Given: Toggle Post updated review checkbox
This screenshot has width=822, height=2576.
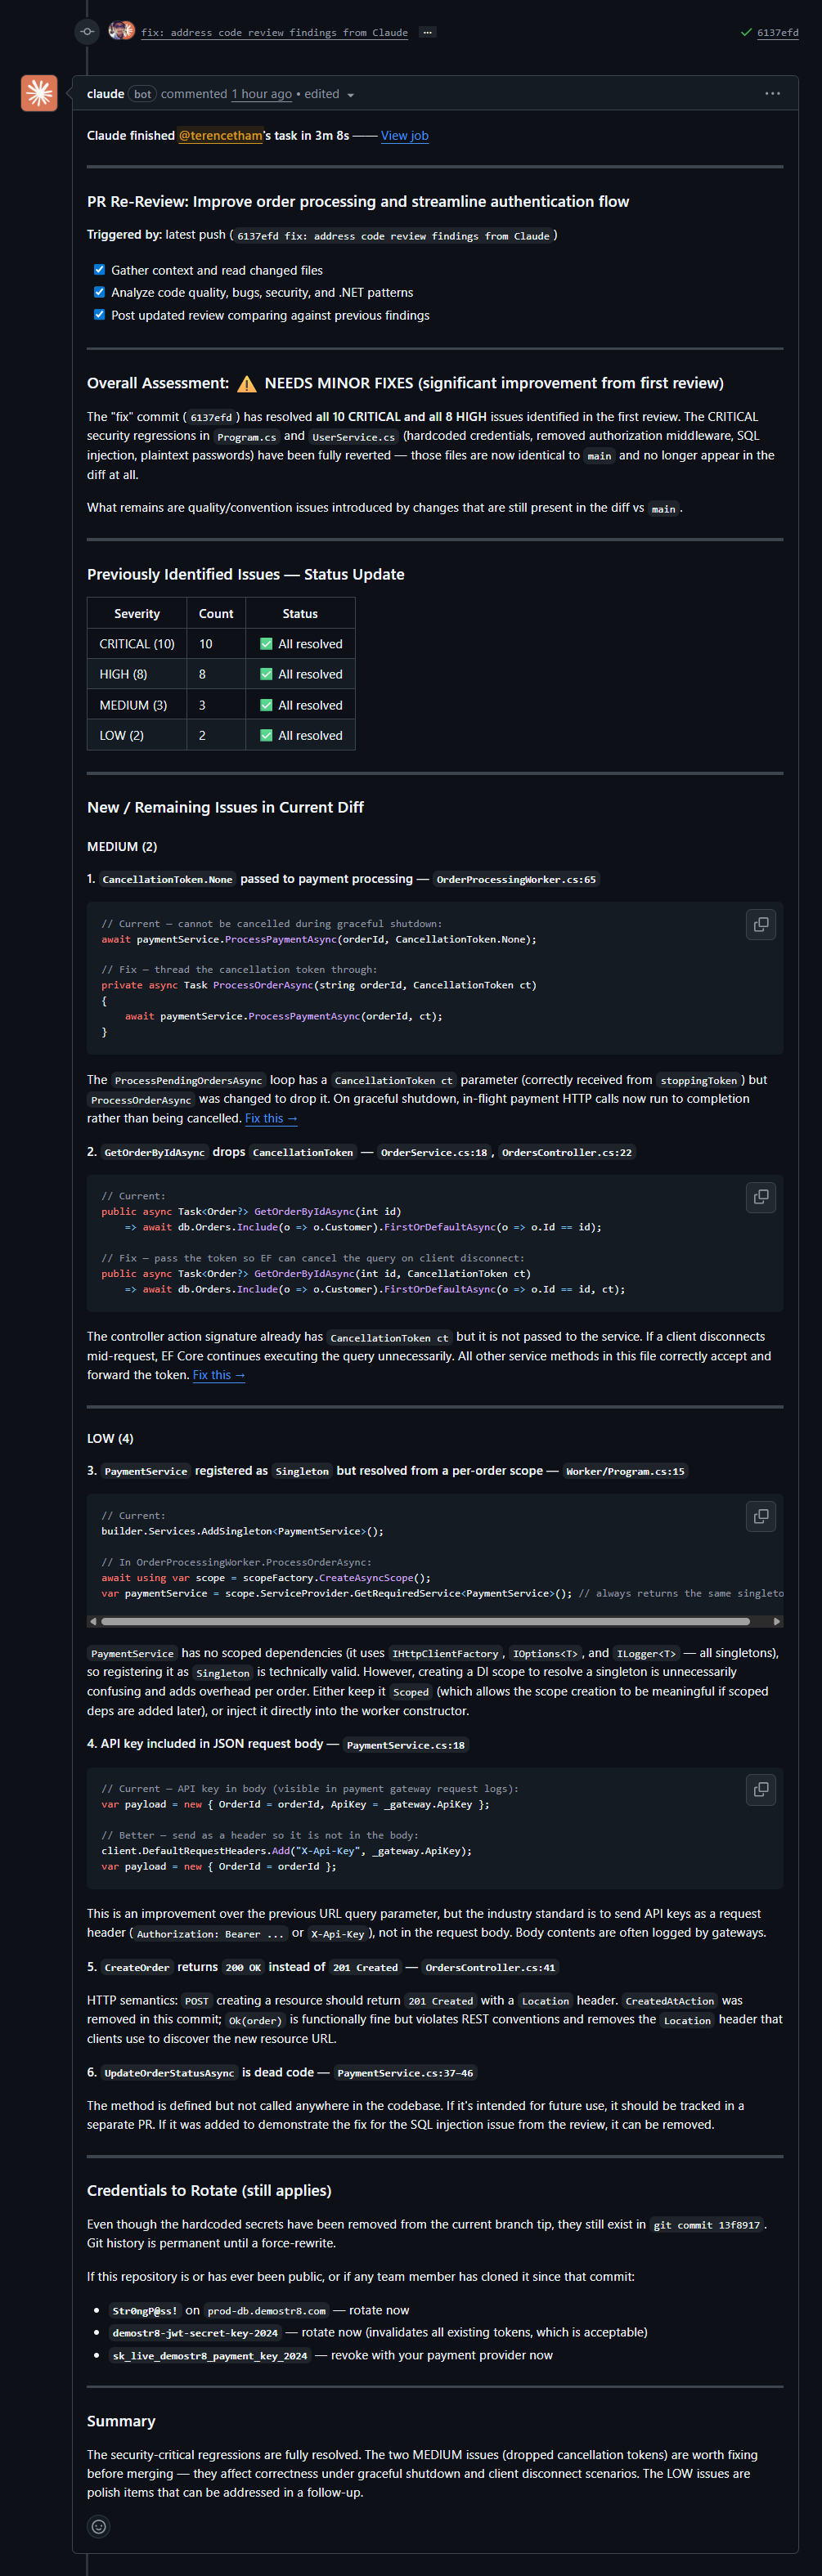Looking at the screenshot, I should (x=99, y=314).
